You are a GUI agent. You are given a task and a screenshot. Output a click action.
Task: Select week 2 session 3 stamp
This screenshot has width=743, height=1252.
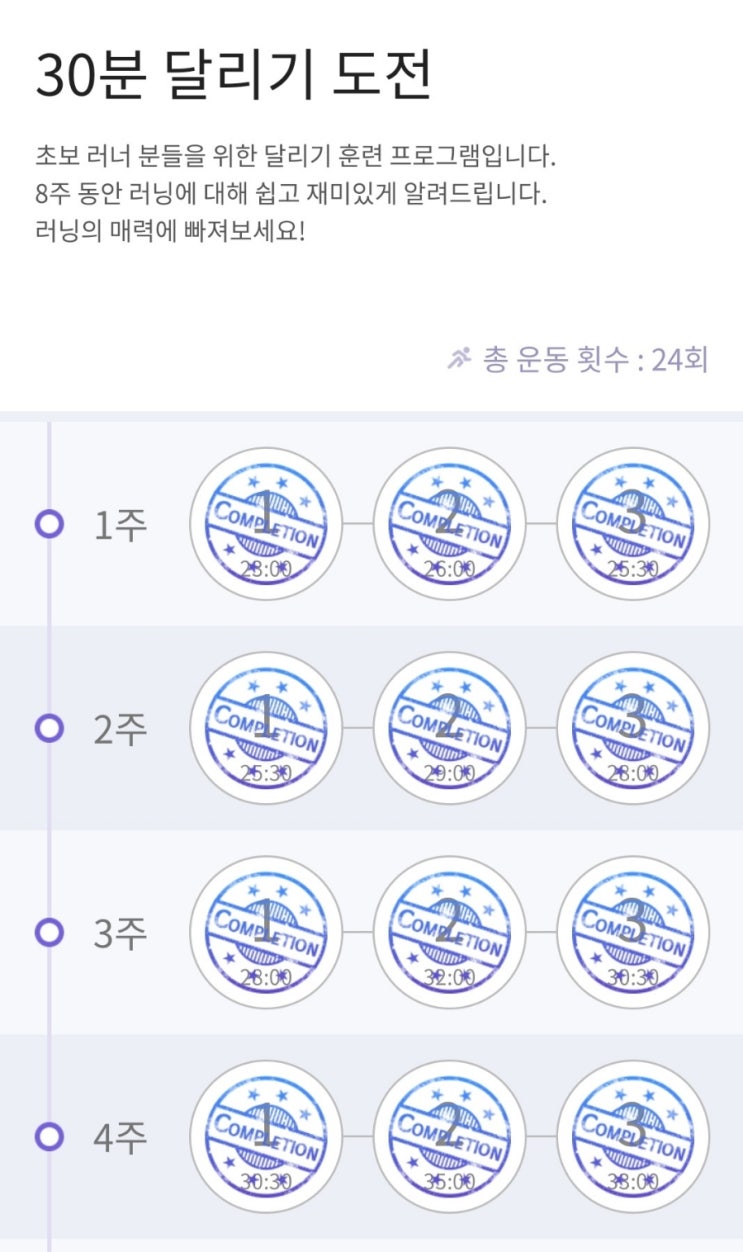(x=632, y=728)
